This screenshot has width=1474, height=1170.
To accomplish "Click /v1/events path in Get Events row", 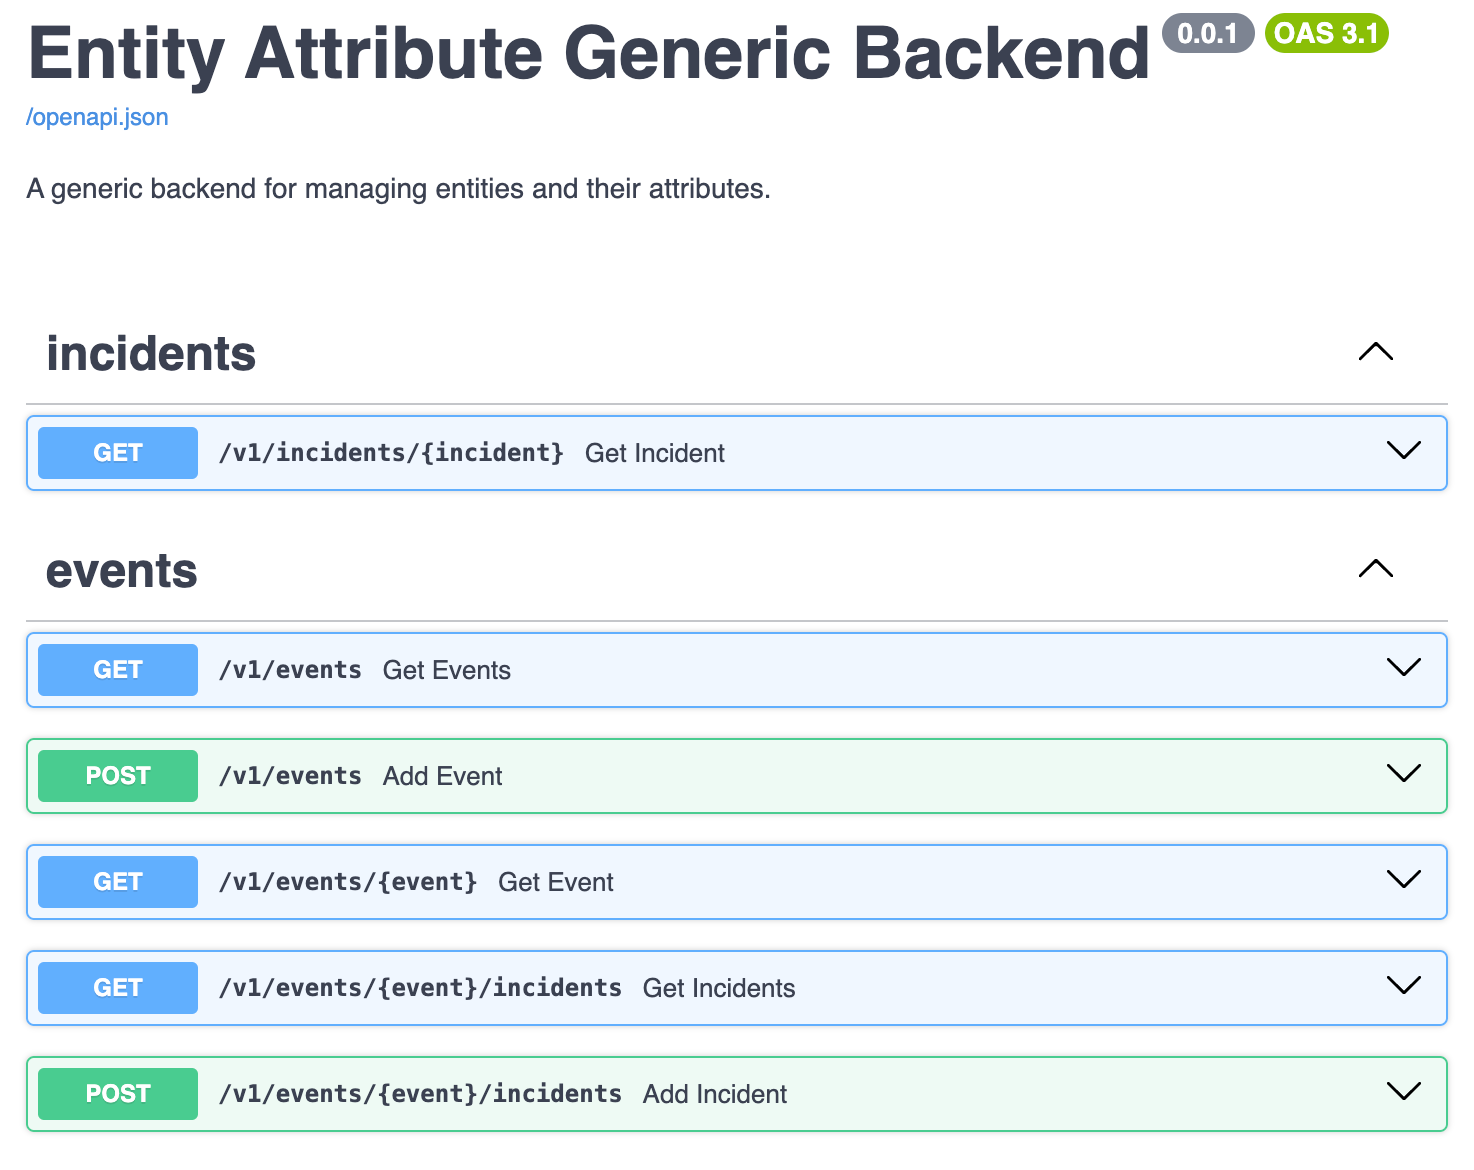I will pos(290,670).
